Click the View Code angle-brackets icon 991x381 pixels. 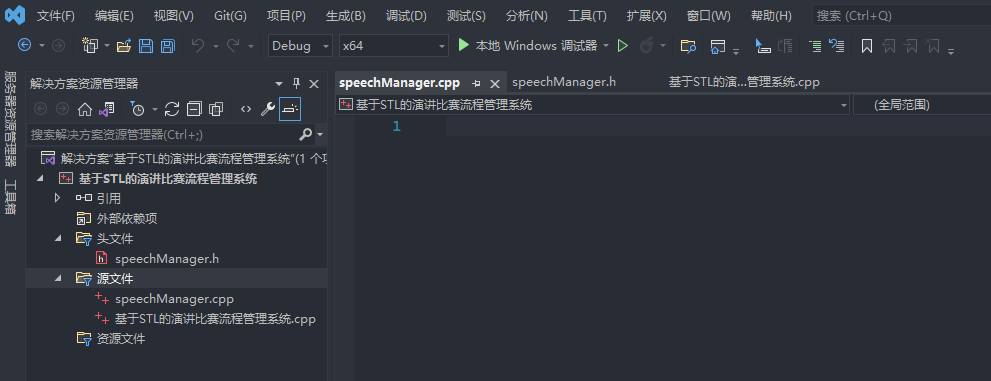pos(246,109)
